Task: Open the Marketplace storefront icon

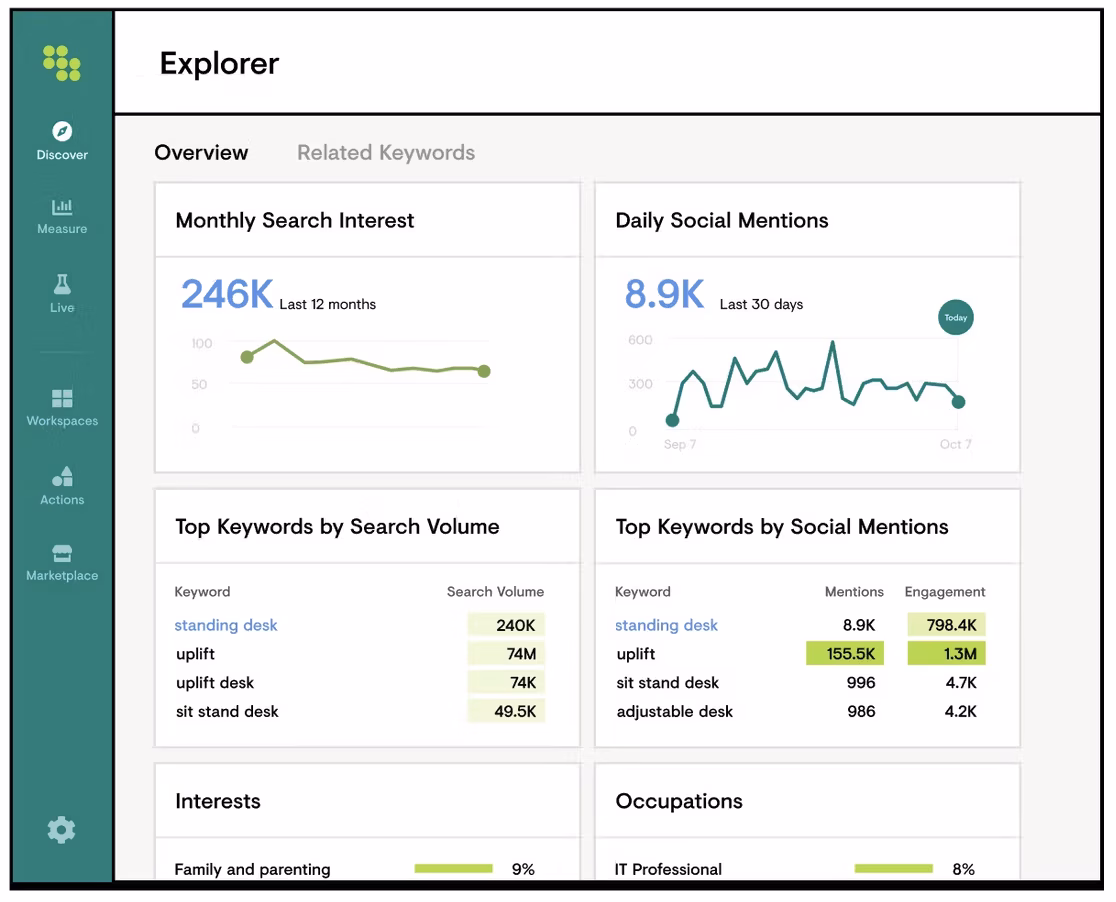Action: point(62,553)
